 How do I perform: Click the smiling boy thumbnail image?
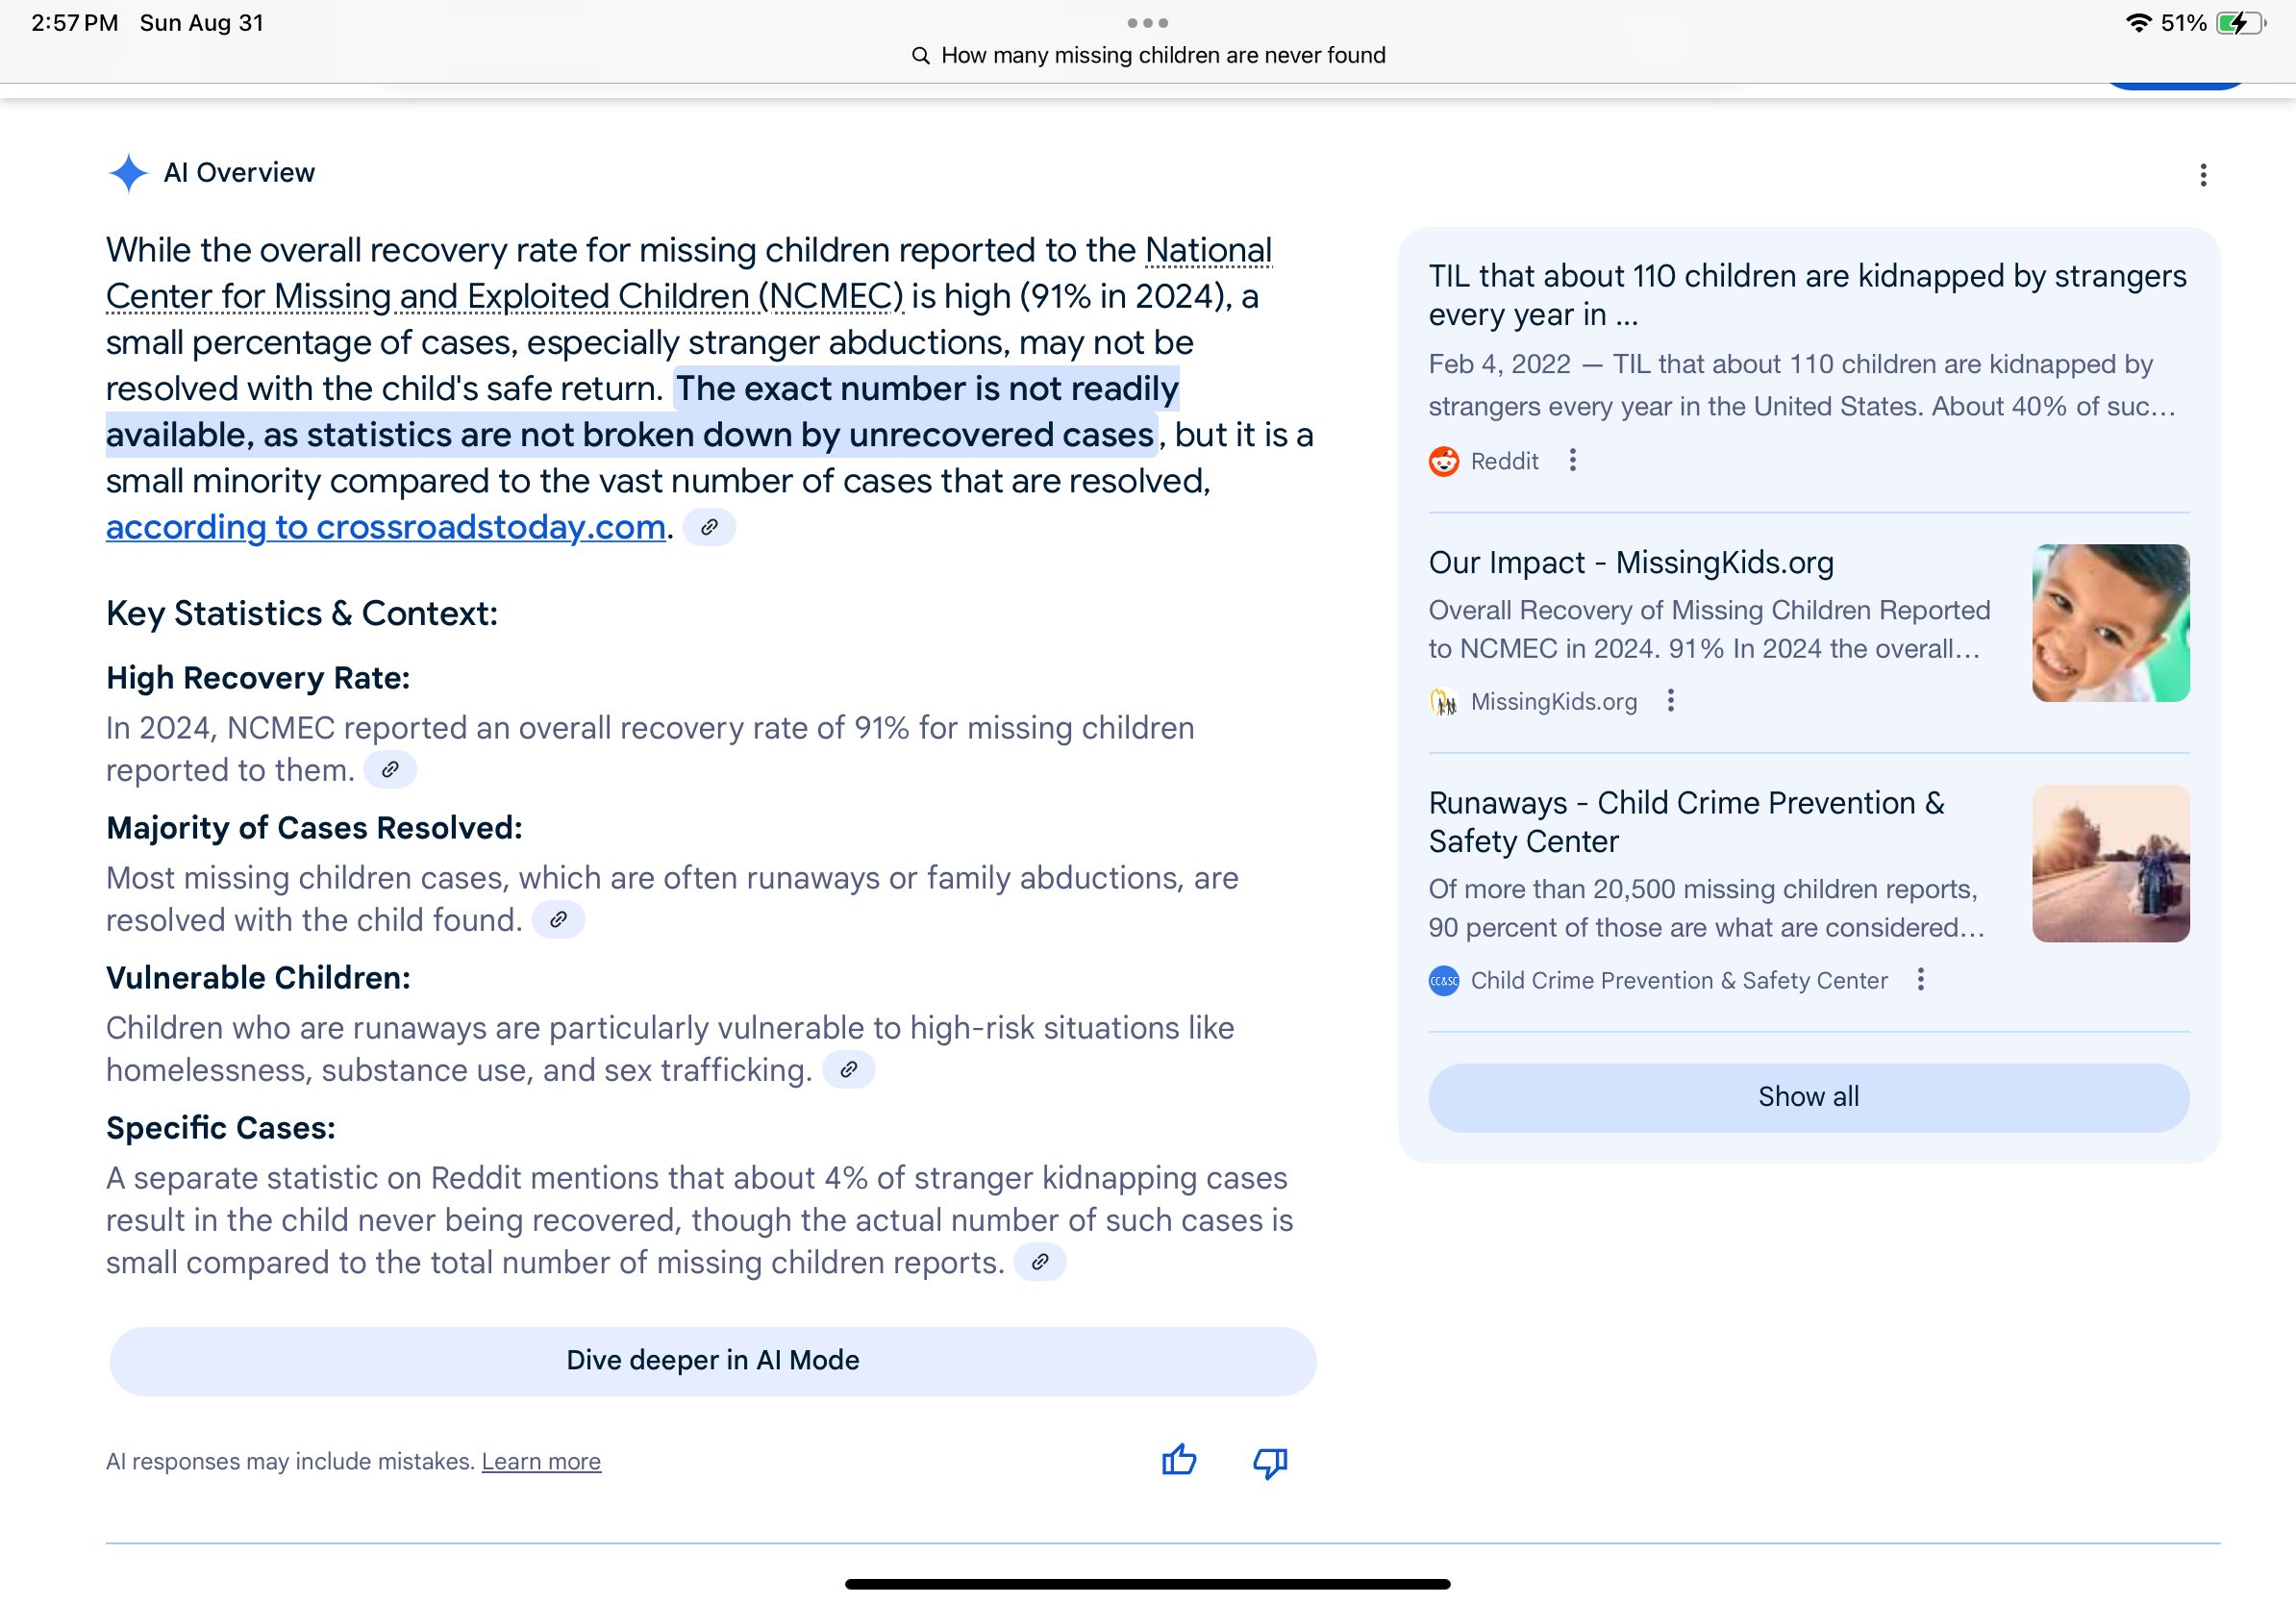(x=2111, y=623)
